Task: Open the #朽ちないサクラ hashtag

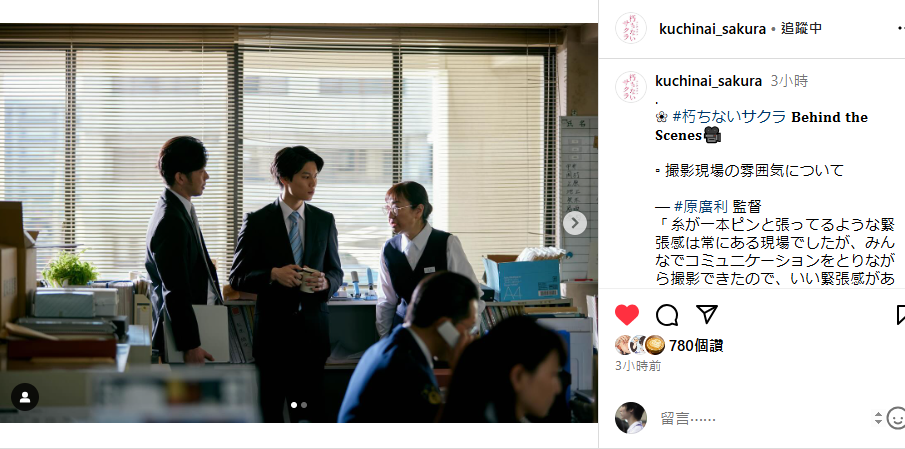Action: [x=730, y=117]
